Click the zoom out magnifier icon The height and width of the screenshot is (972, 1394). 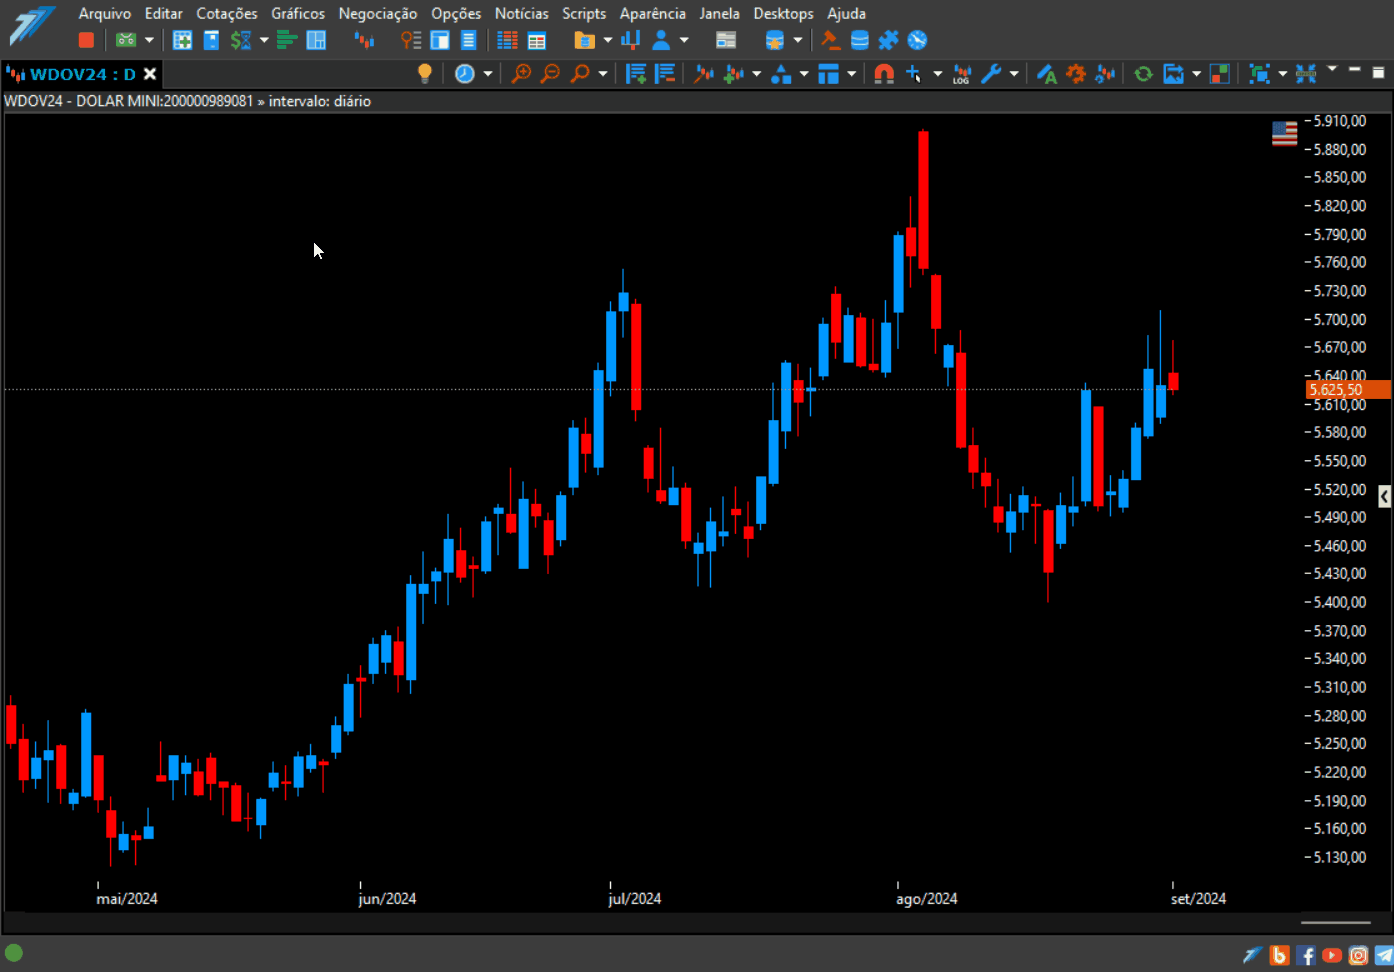[550, 73]
